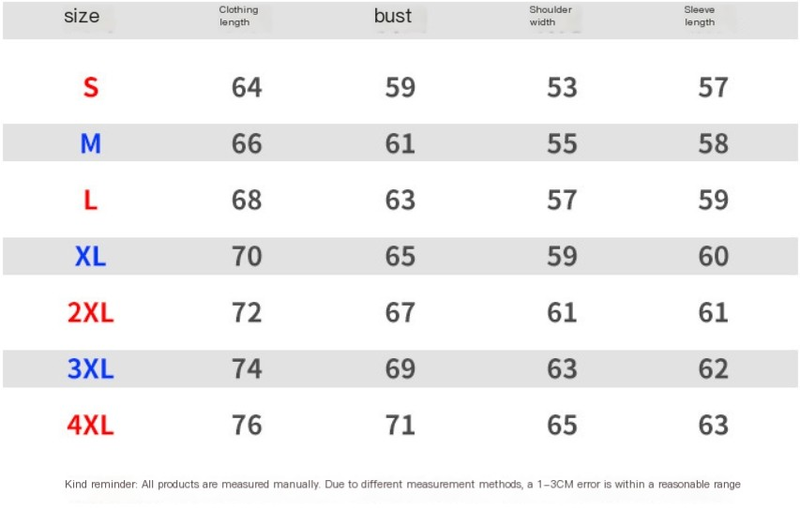The width and height of the screenshot is (800, 508).
Task: Click clothing length value 64 for size S
Action: point(246,88)
